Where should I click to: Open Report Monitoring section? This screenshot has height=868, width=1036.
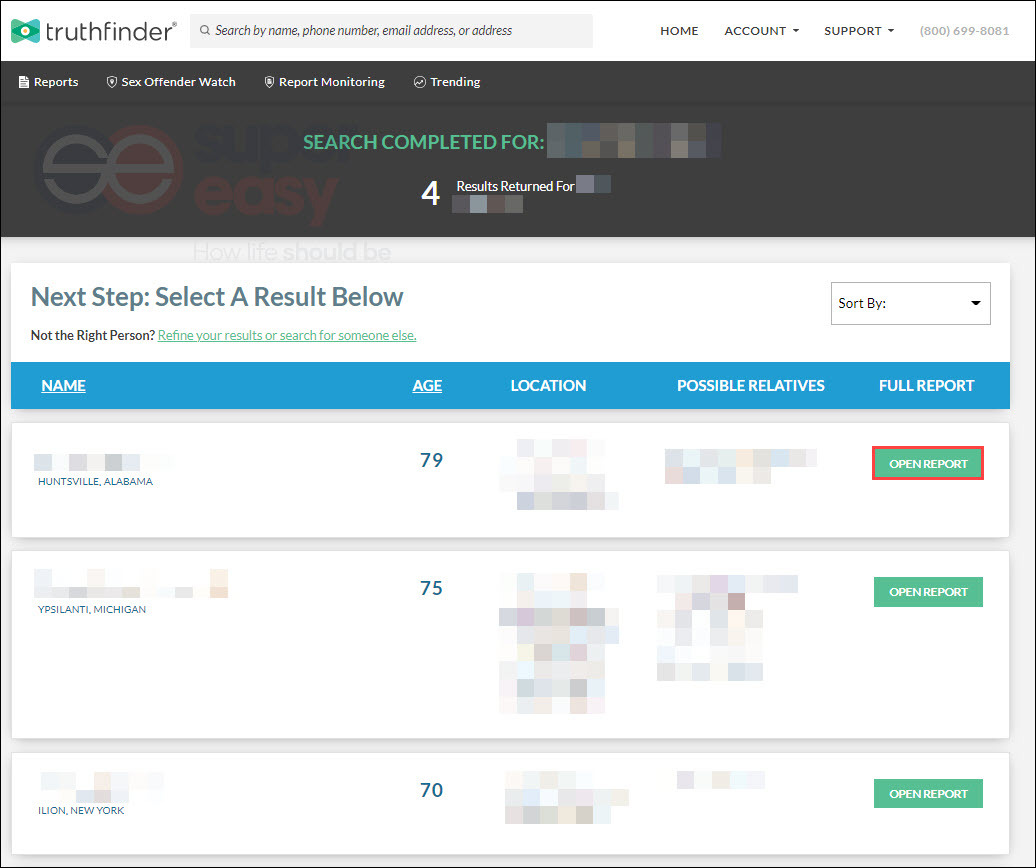(324, 82)
